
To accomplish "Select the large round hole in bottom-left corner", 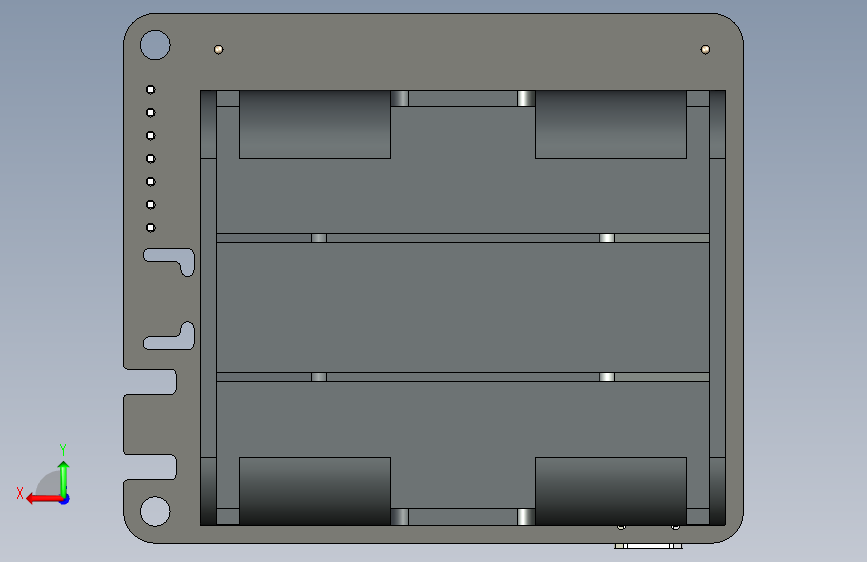I will coord(155,511).
